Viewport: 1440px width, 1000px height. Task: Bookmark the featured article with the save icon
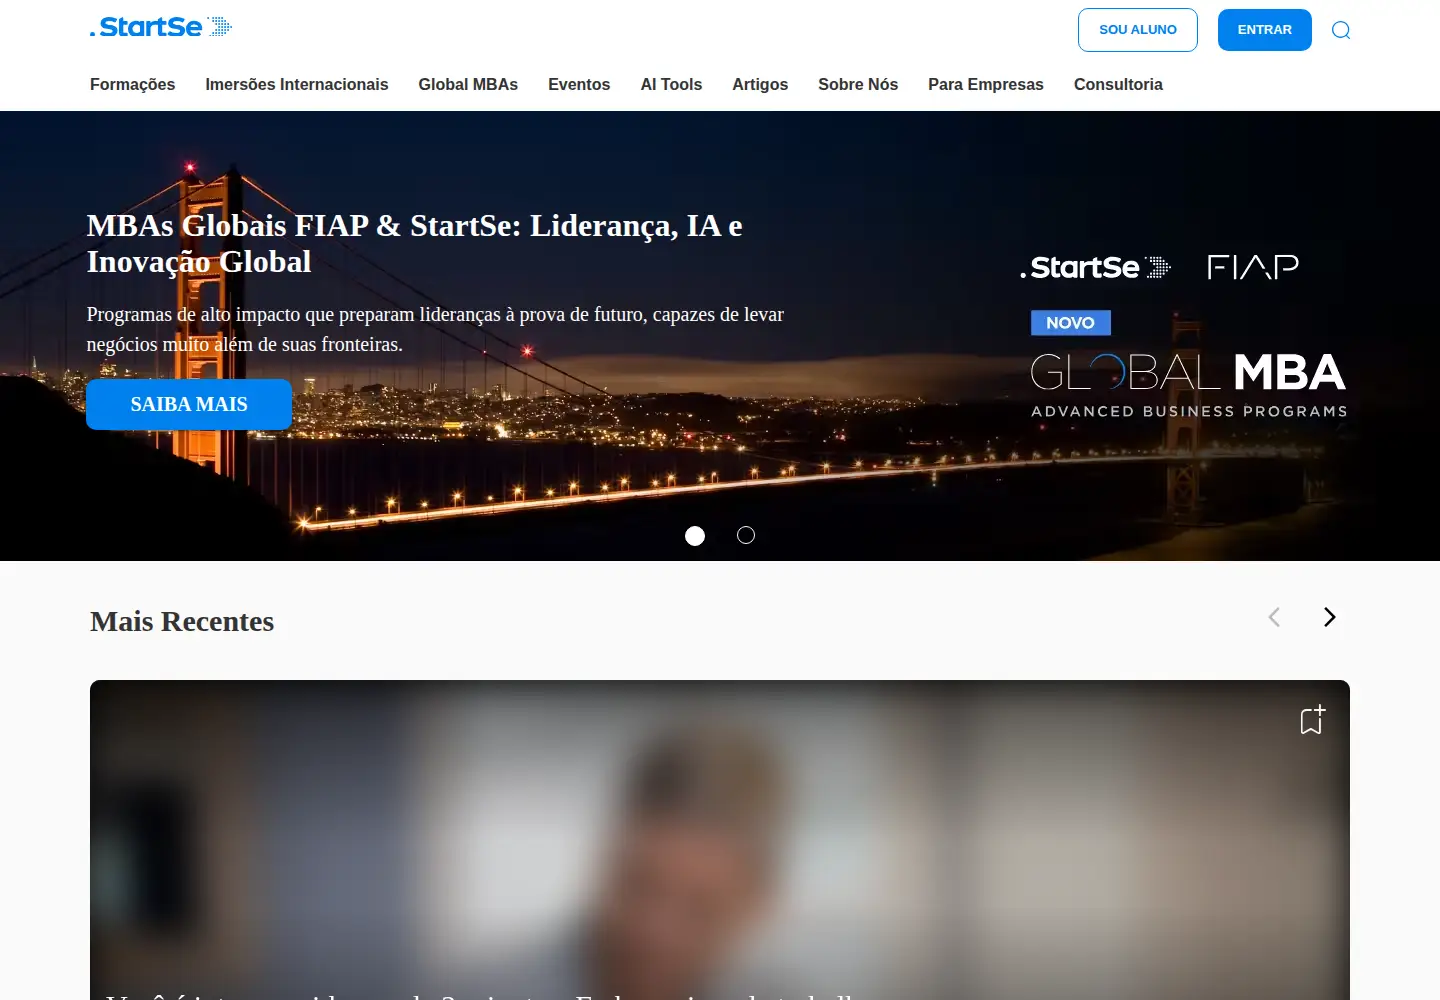[x=1312, y=719]
